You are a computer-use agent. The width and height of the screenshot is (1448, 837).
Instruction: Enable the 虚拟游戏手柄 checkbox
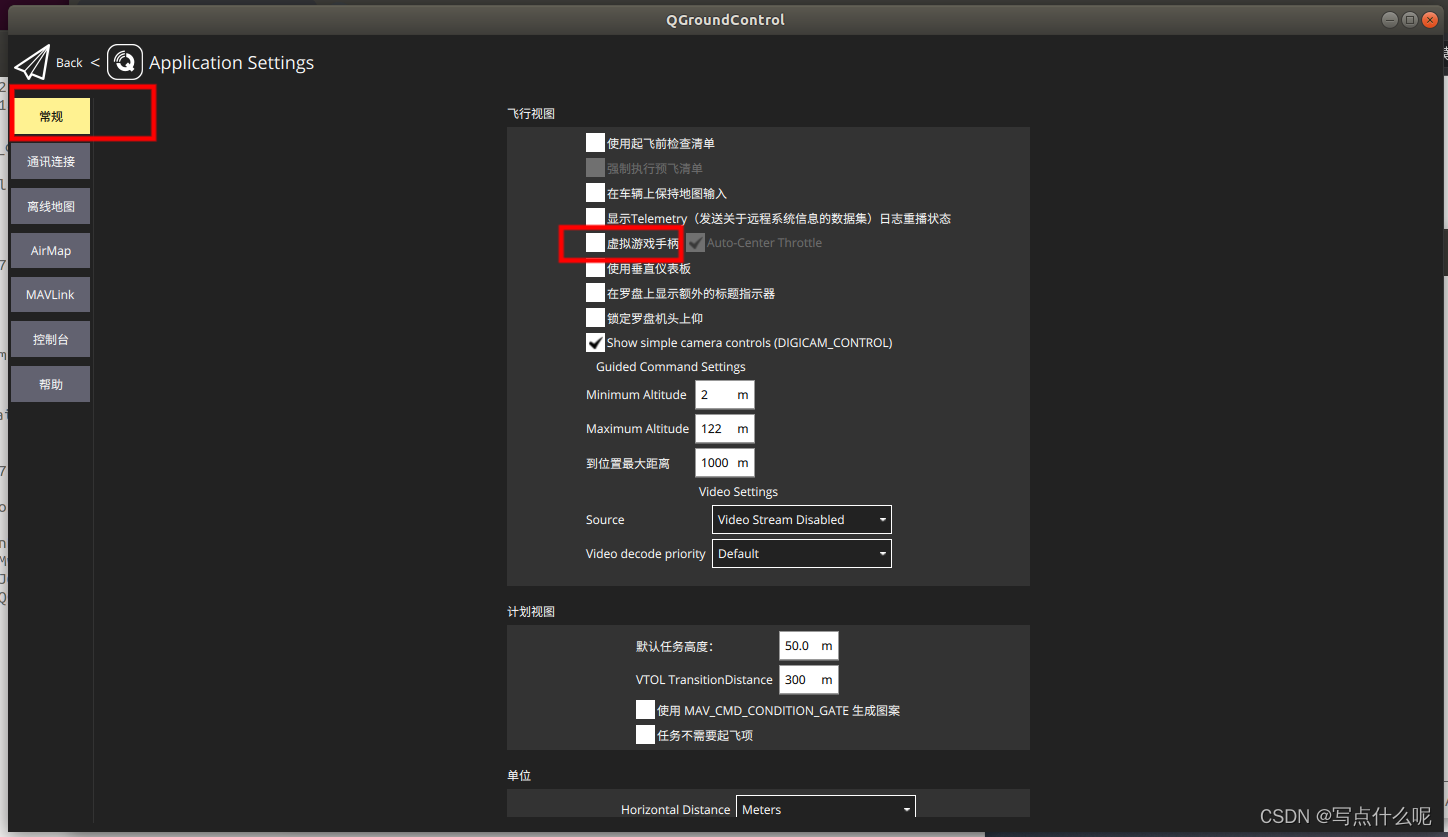click(595, 243)
